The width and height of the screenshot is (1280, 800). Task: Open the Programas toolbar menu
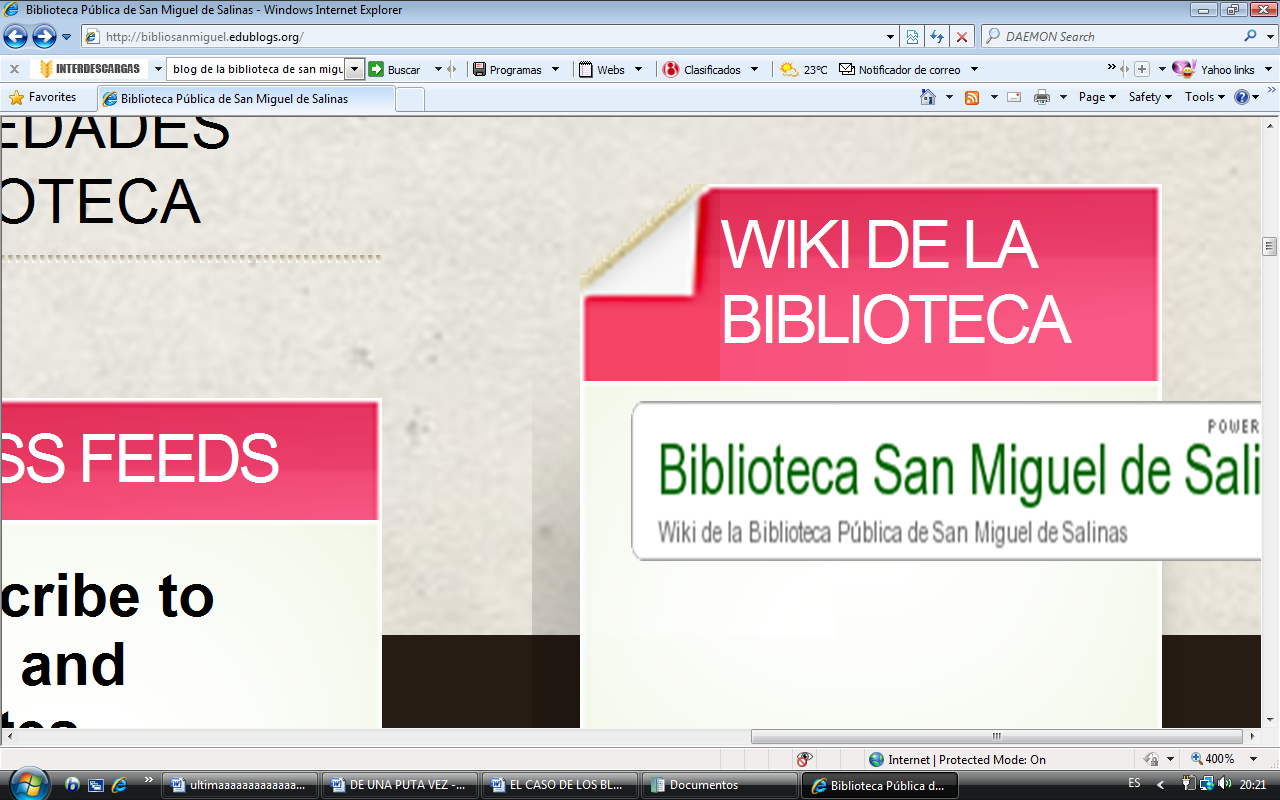[514, 69]
